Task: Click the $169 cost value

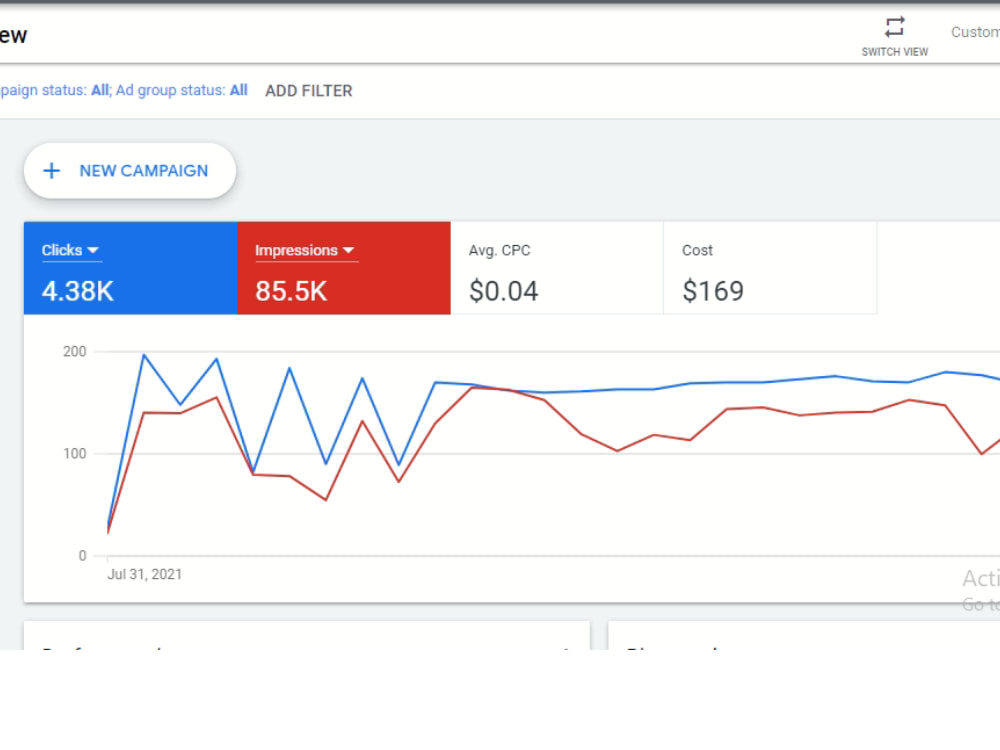Action: tap(713, 291)
